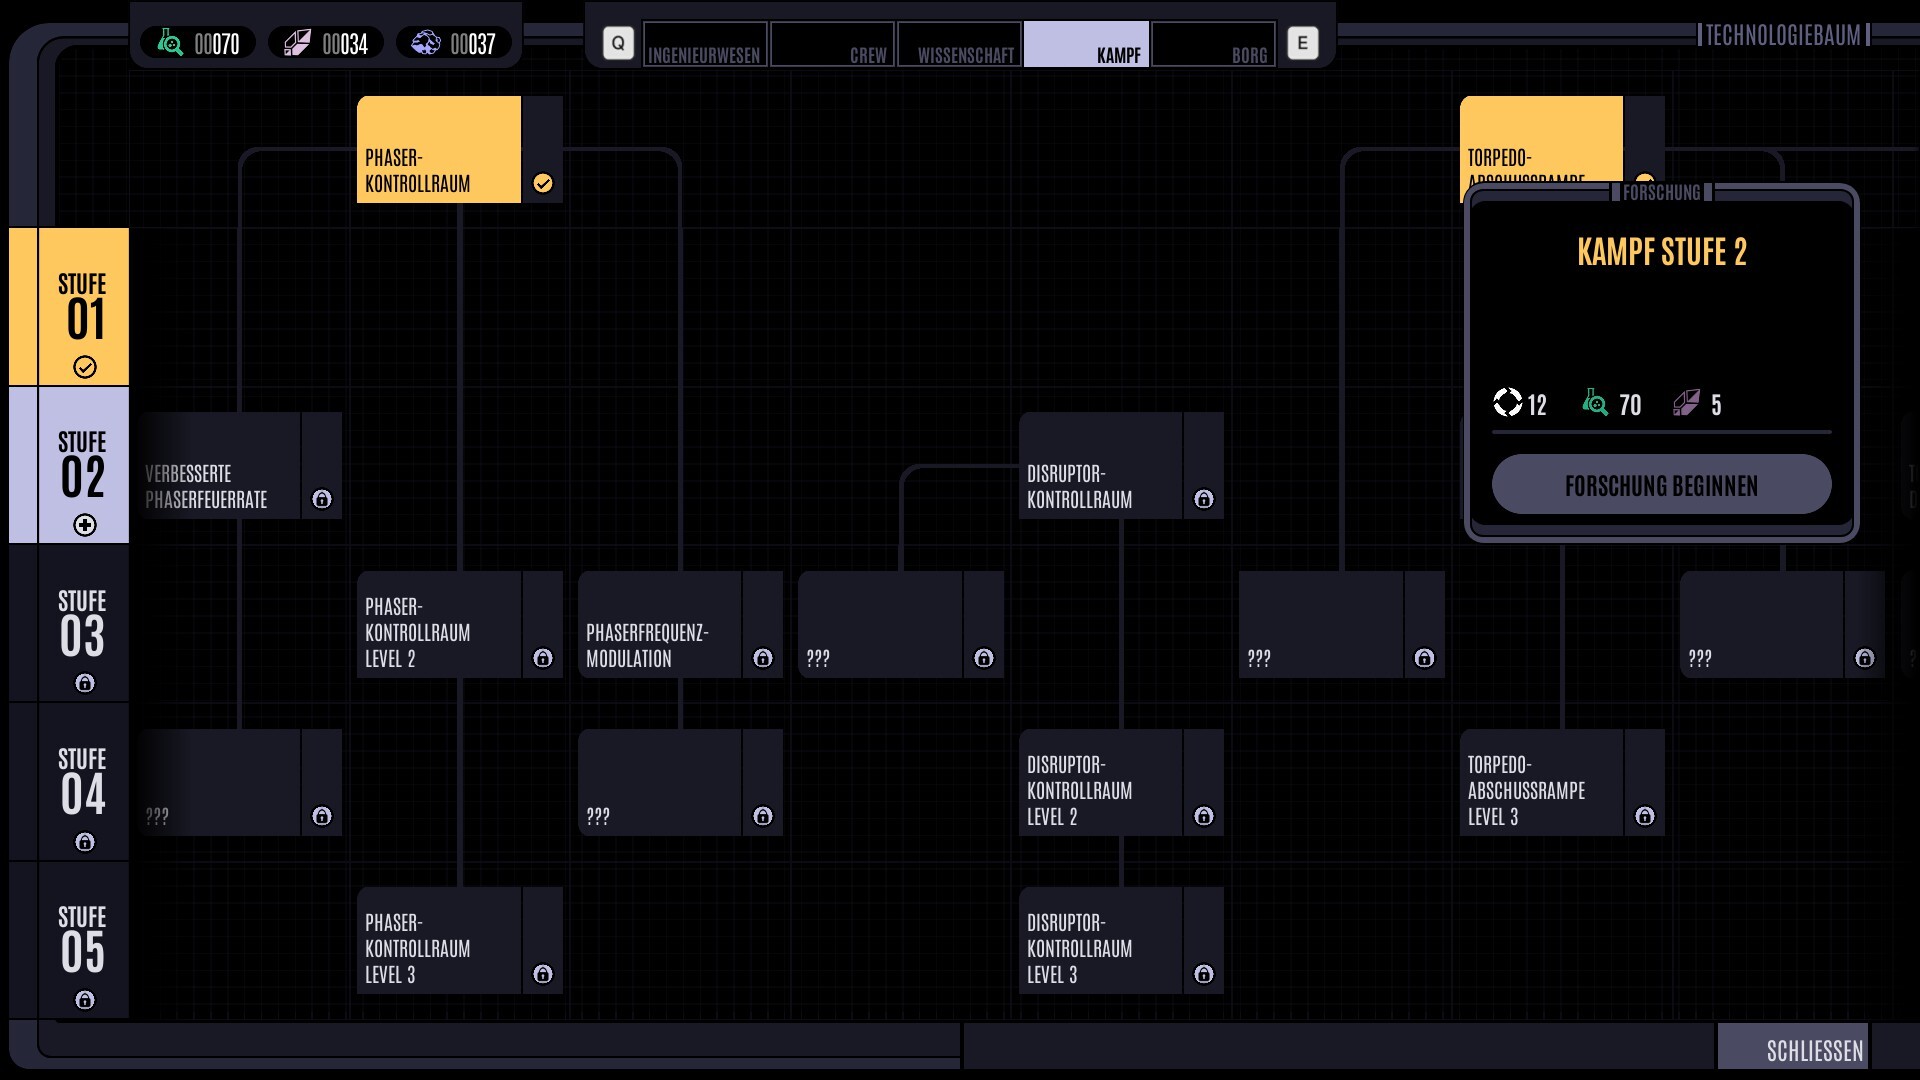This screenshot has height=1080, width=1920.
Task: Click lock icon under Stufe 04
Action: pyautogui.click(x=85, y=842)
